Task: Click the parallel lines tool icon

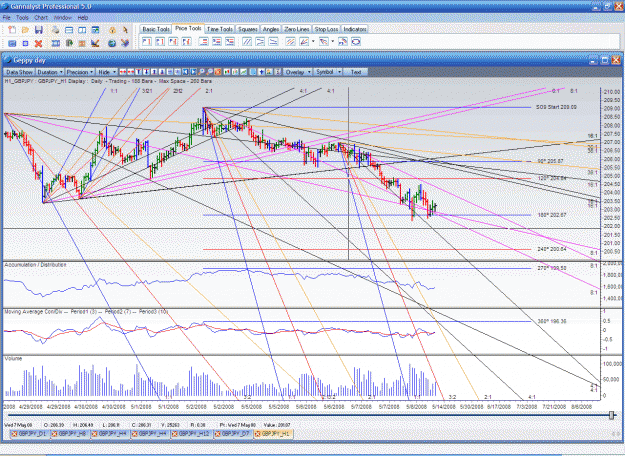Action: 247,41
